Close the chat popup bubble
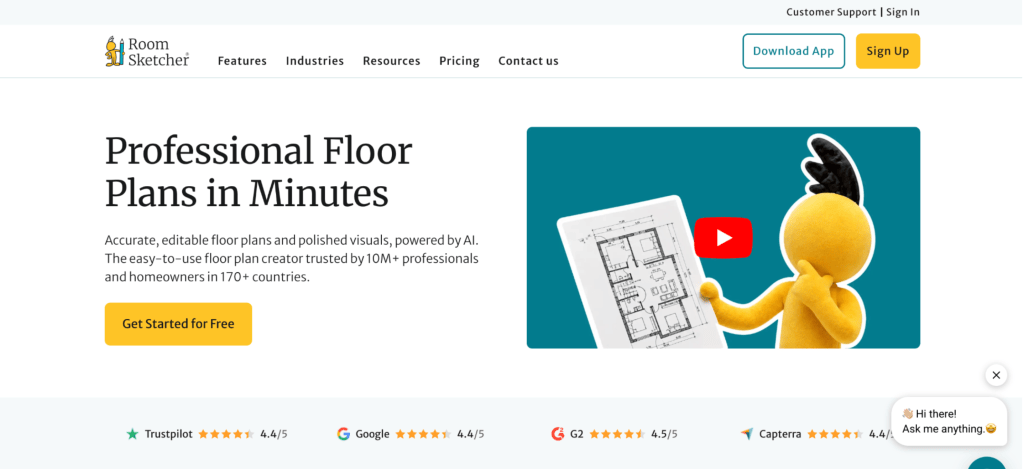This screenshot has height=469, width=1024. [x=996, y=375]
